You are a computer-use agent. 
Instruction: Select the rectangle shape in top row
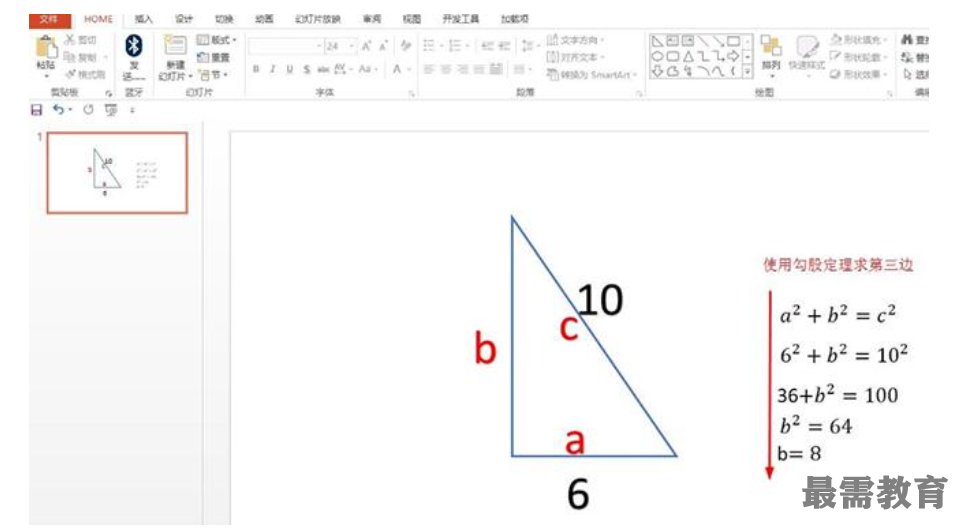click(734, 41)
